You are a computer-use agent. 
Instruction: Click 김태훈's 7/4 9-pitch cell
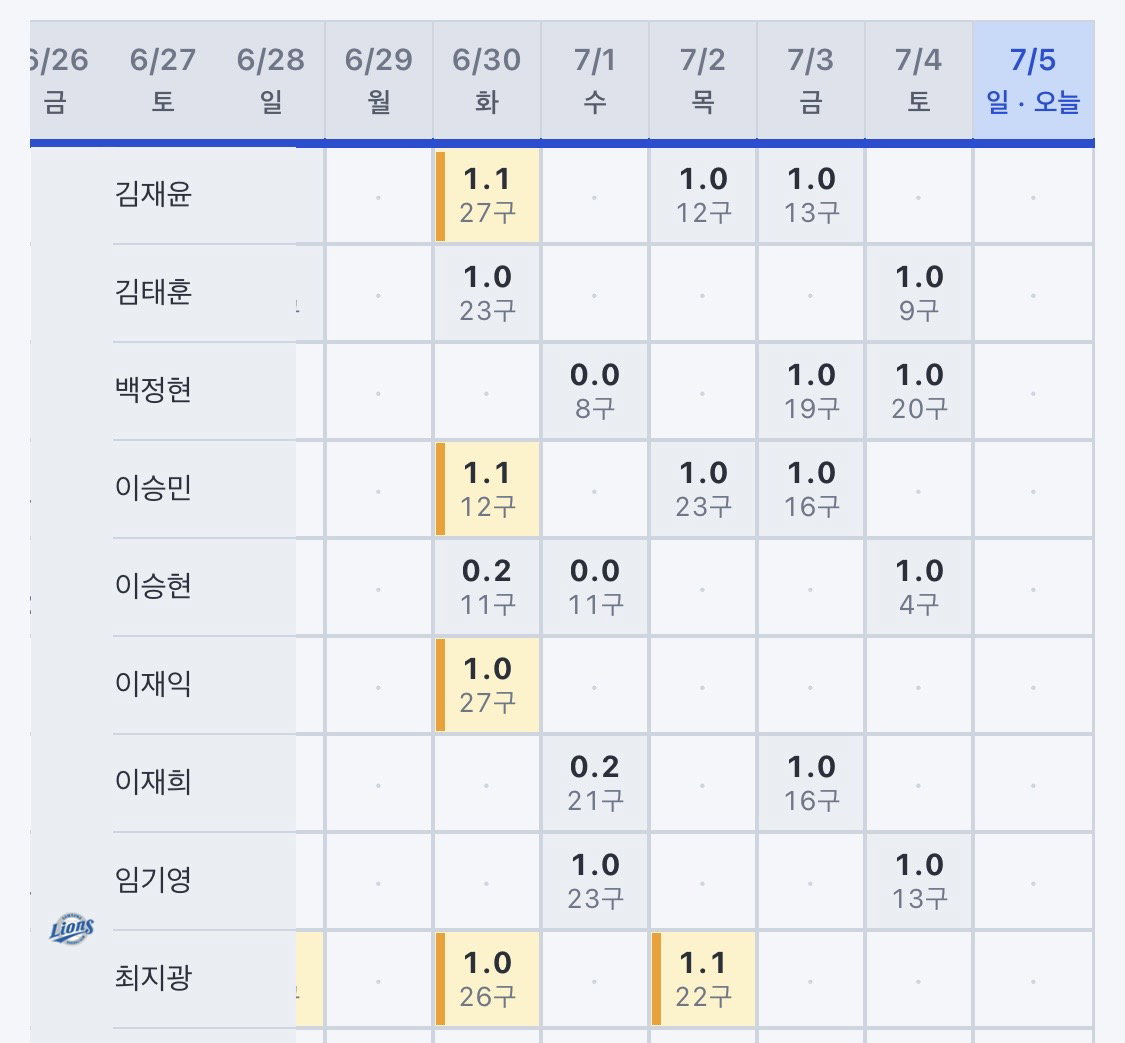click(919, 293)
